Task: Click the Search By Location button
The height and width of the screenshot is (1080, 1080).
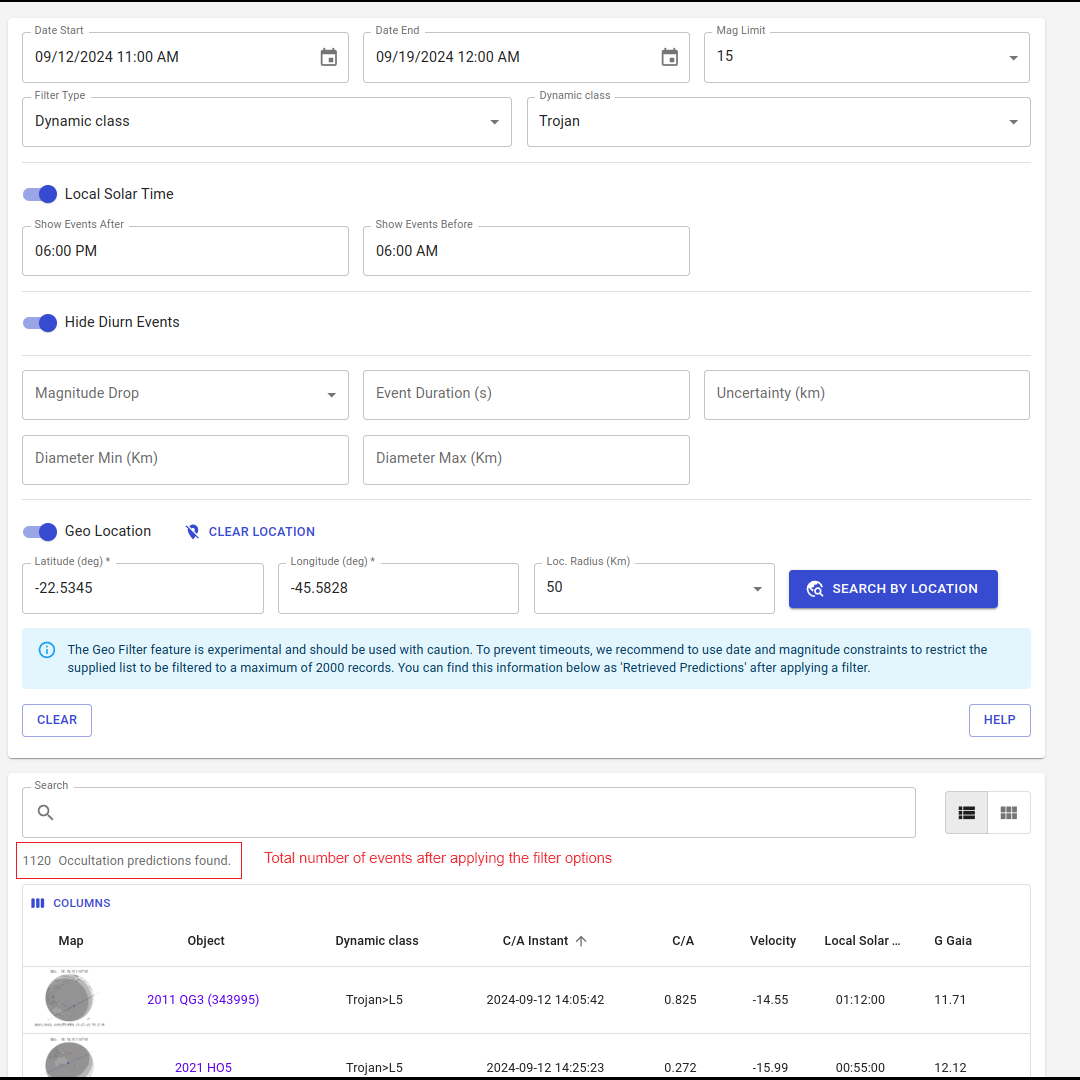Action: click(x=893, y=589)
